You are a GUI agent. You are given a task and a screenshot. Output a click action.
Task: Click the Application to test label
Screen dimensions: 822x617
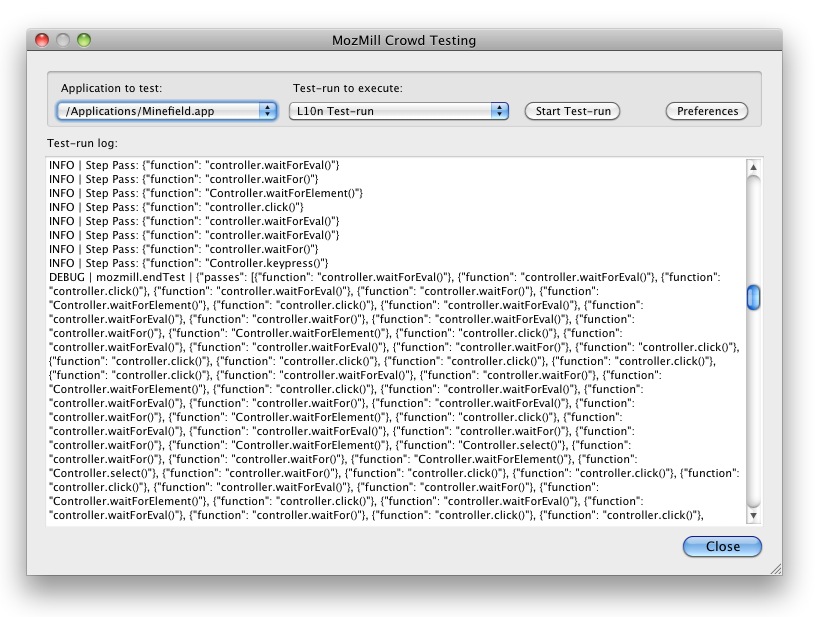(112, 88)
